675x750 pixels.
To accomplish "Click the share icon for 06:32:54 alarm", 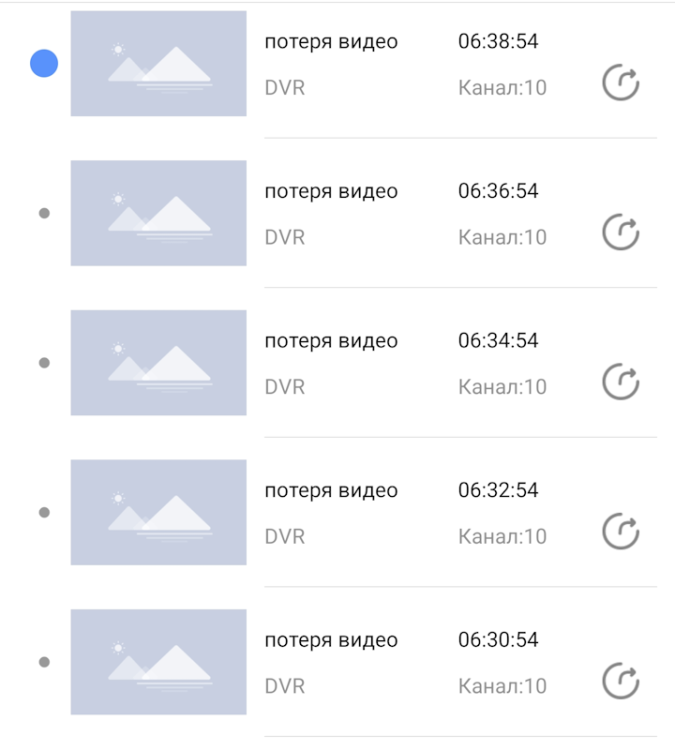I will click(620, 532).
